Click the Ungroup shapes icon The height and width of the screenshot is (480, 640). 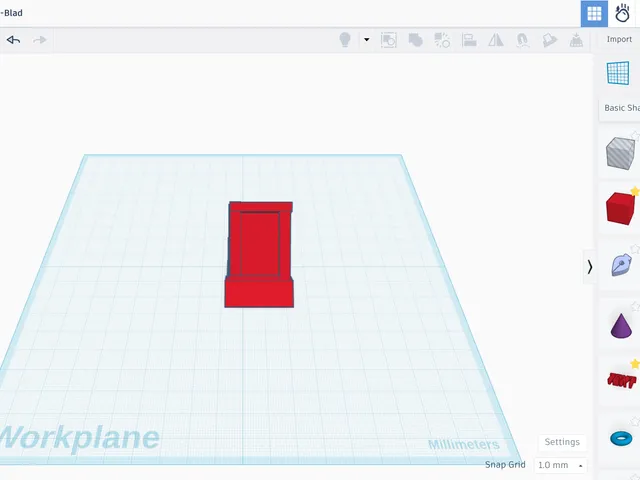tap(442, 40)
